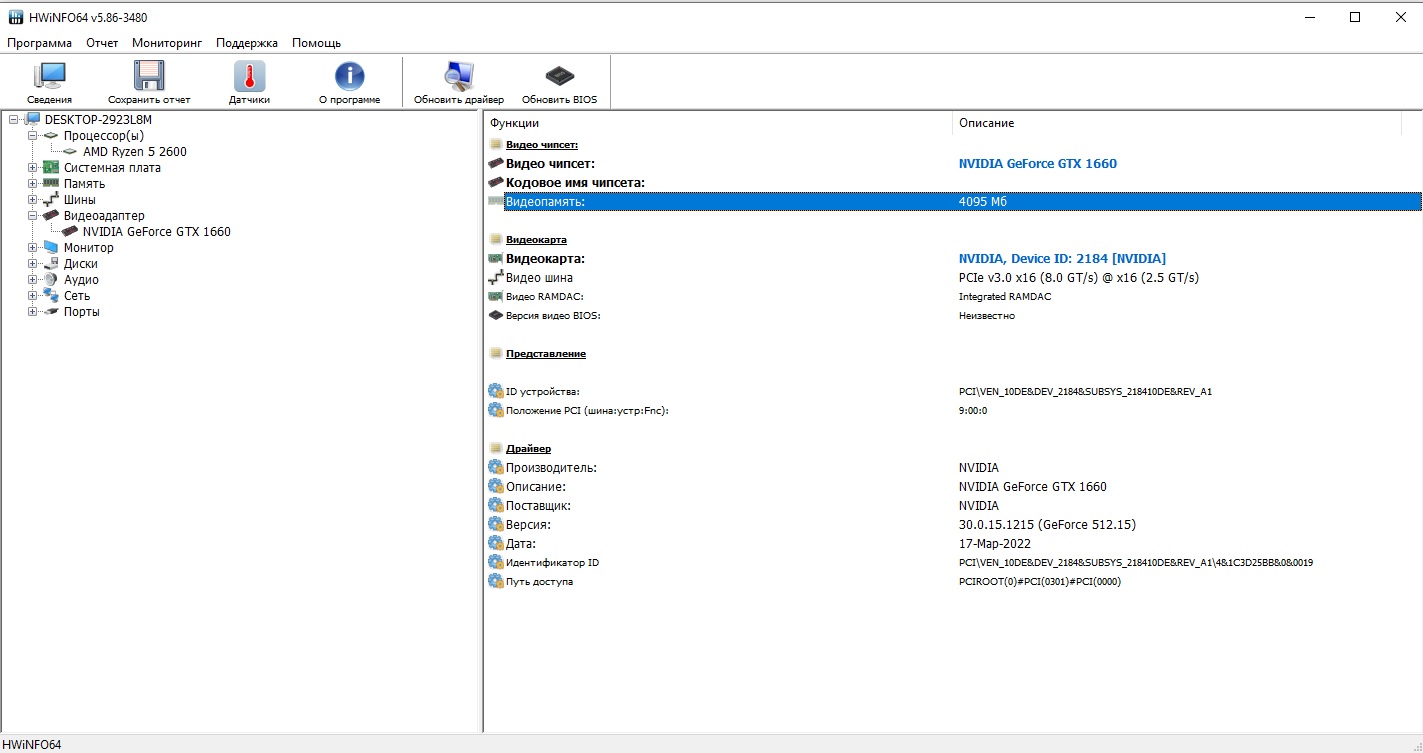Open the Помощь menu
1423x753 pixels.
tap(316, 43)
